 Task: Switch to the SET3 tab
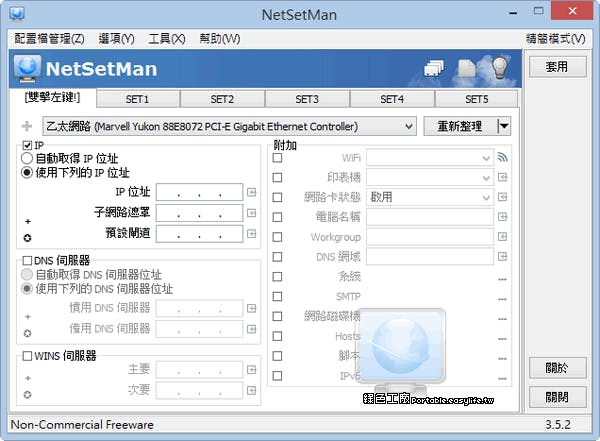307,99
